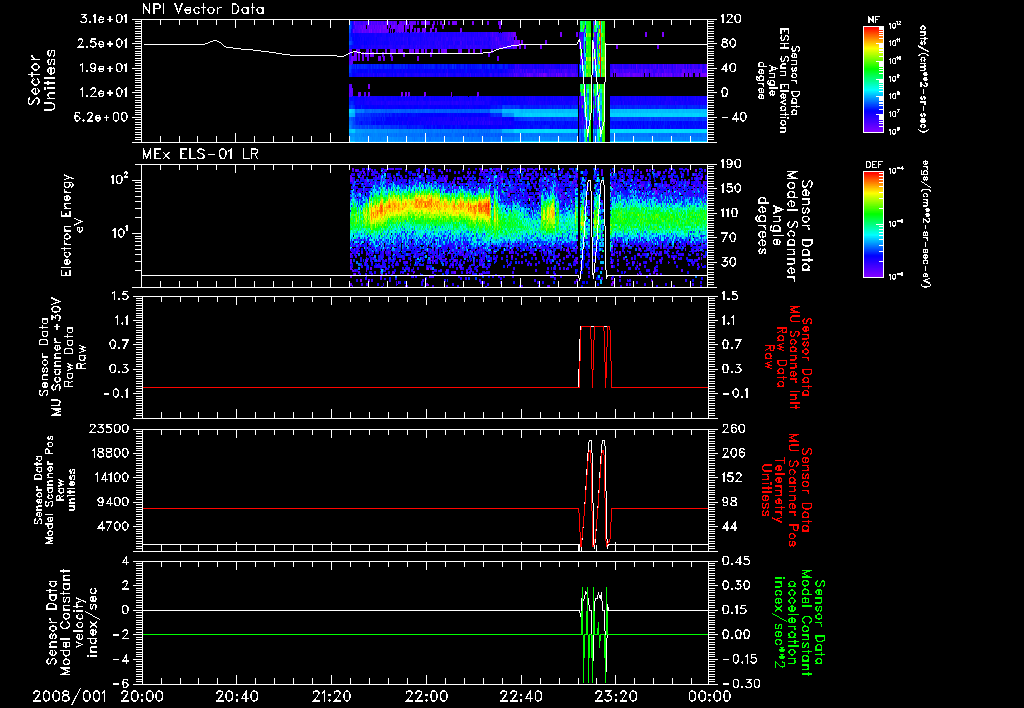Click the '152' telemetry tick label
Image resolution: width=1024 pixels, height=708 pixels.
pyautogui.click(x=734, y=477)
